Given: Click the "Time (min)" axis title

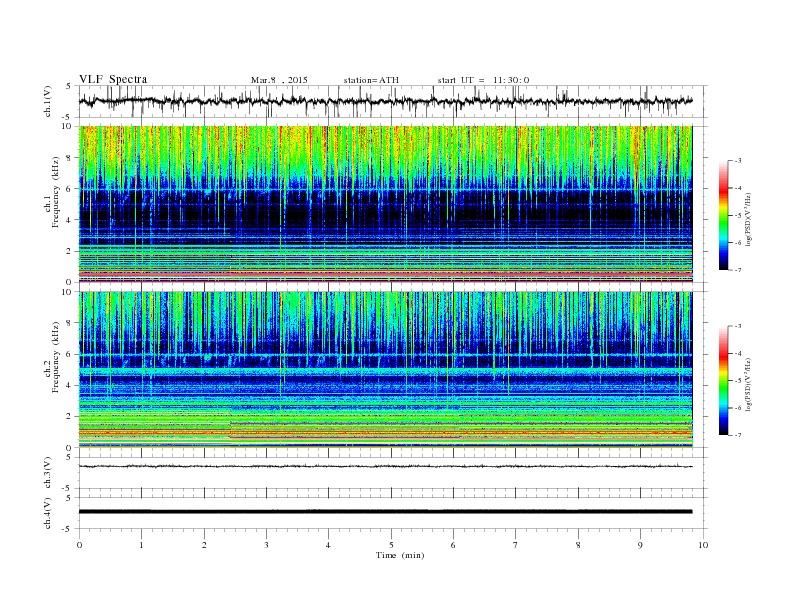Looking at the screenshot, I should (x=400, y=555).
